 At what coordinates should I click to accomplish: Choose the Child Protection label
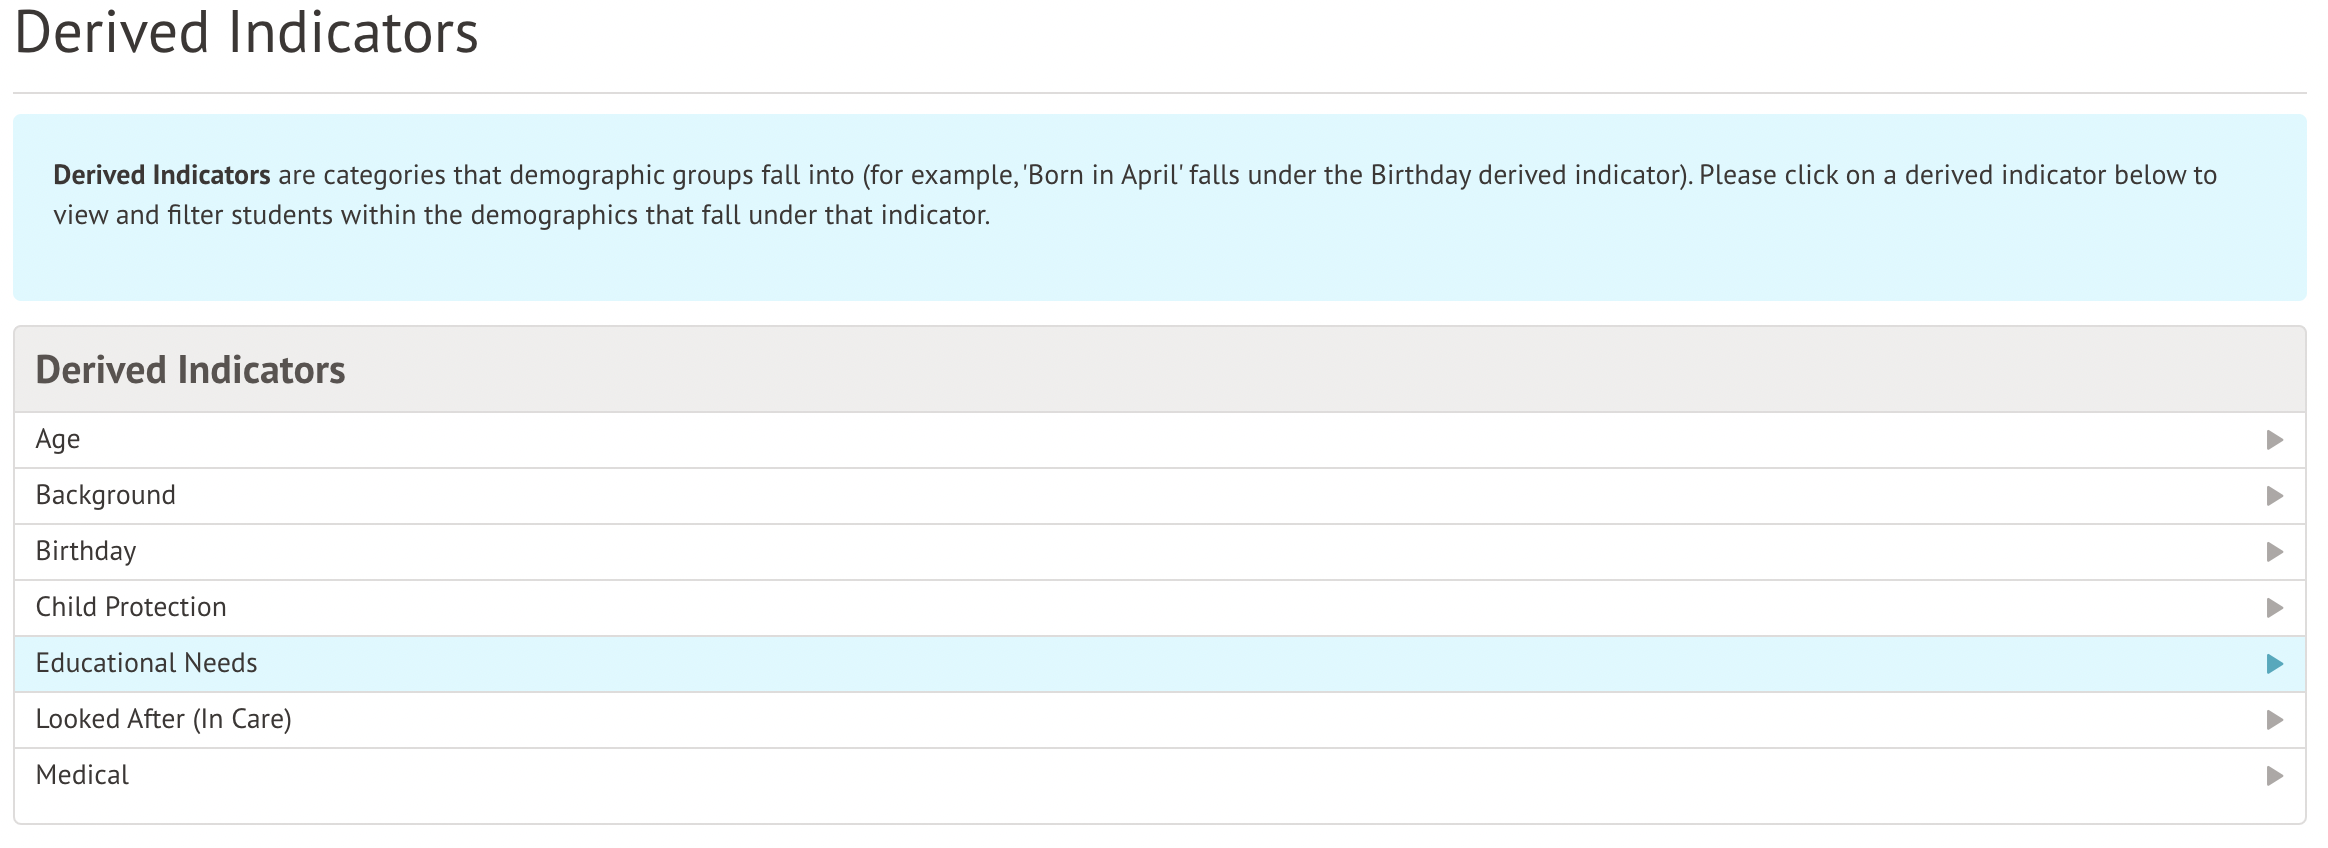131,608
